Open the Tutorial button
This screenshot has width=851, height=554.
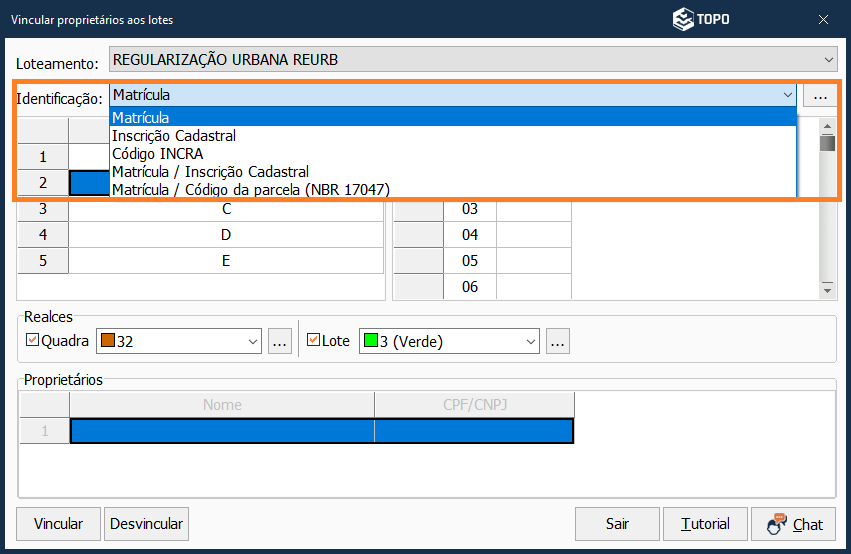[x=705, y=524]
